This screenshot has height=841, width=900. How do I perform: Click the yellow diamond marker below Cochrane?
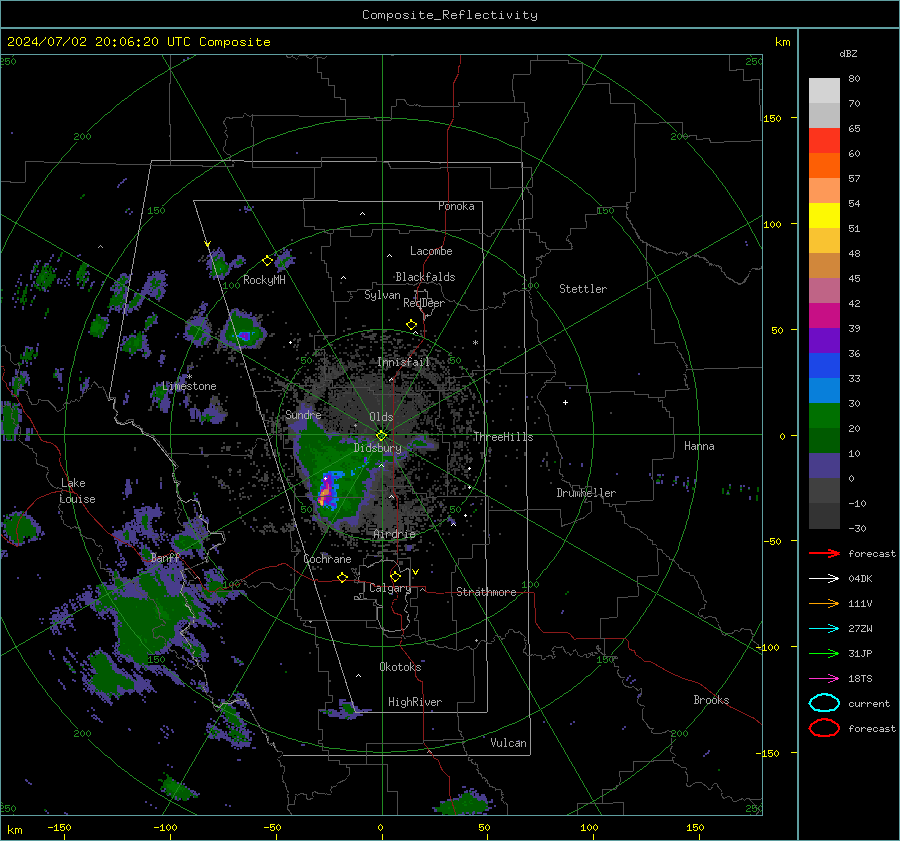coord(342,577)
